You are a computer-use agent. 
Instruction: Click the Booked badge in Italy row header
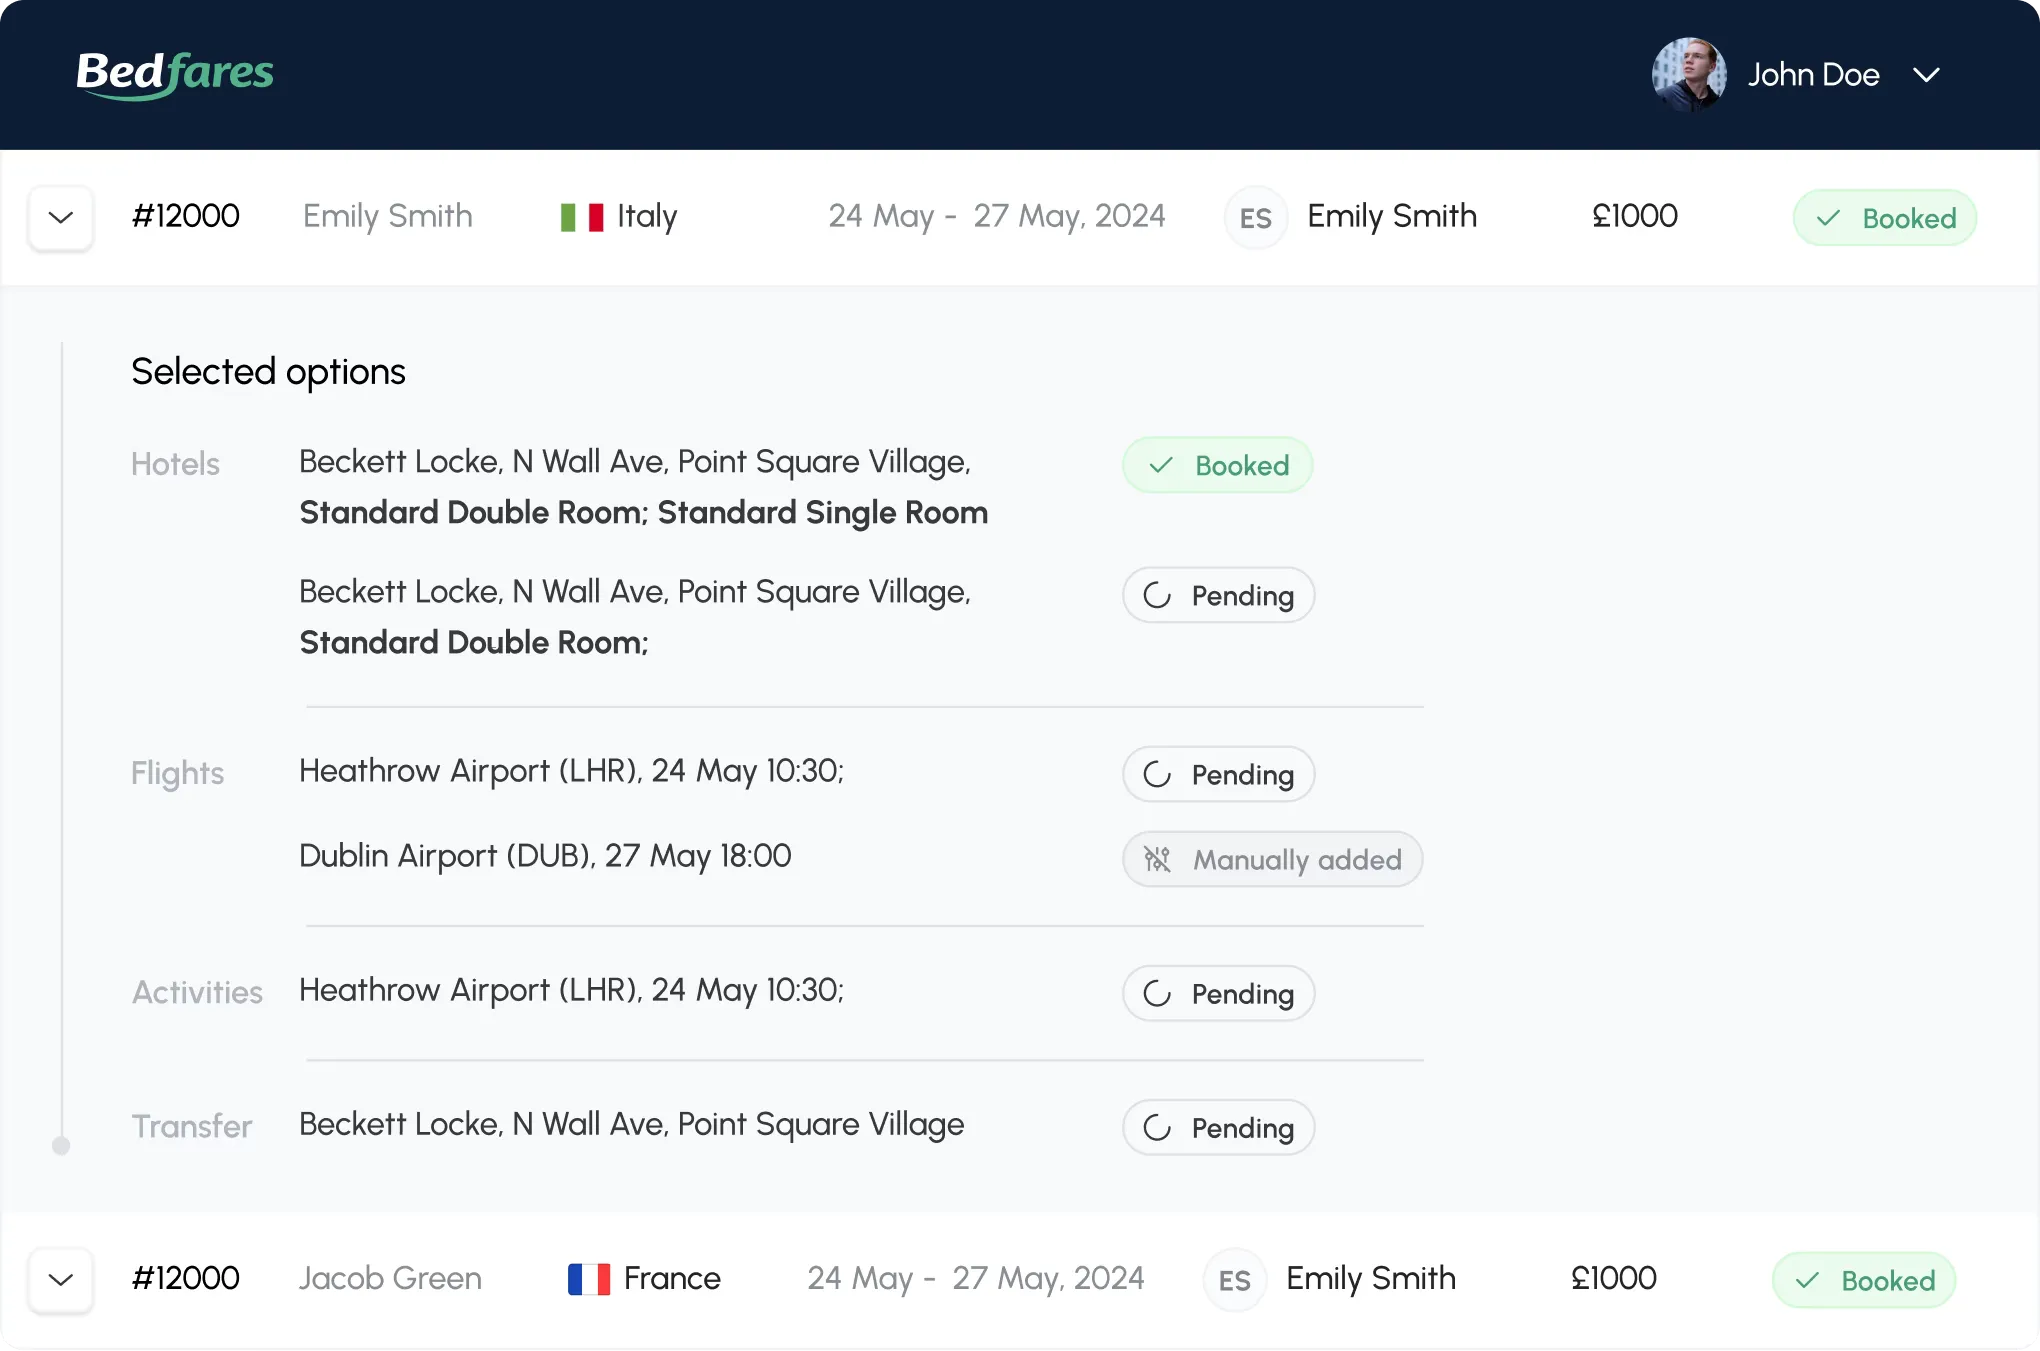tap(1884, 218)
